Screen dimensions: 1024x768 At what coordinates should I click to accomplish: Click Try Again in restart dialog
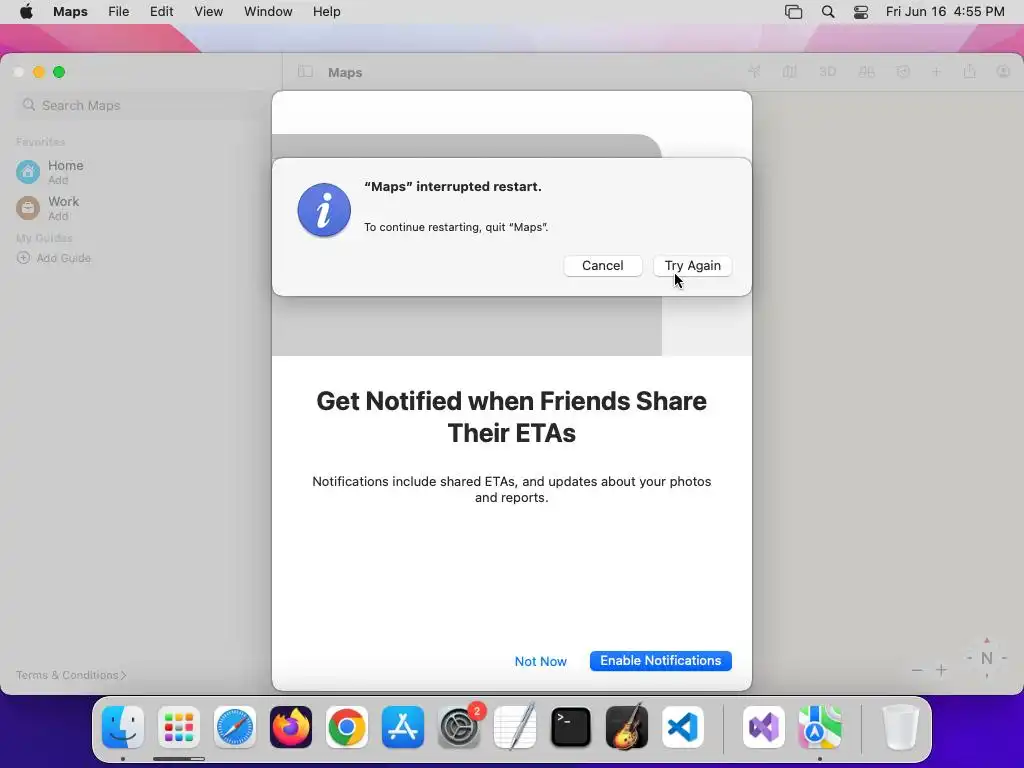[x=692, y=266]
